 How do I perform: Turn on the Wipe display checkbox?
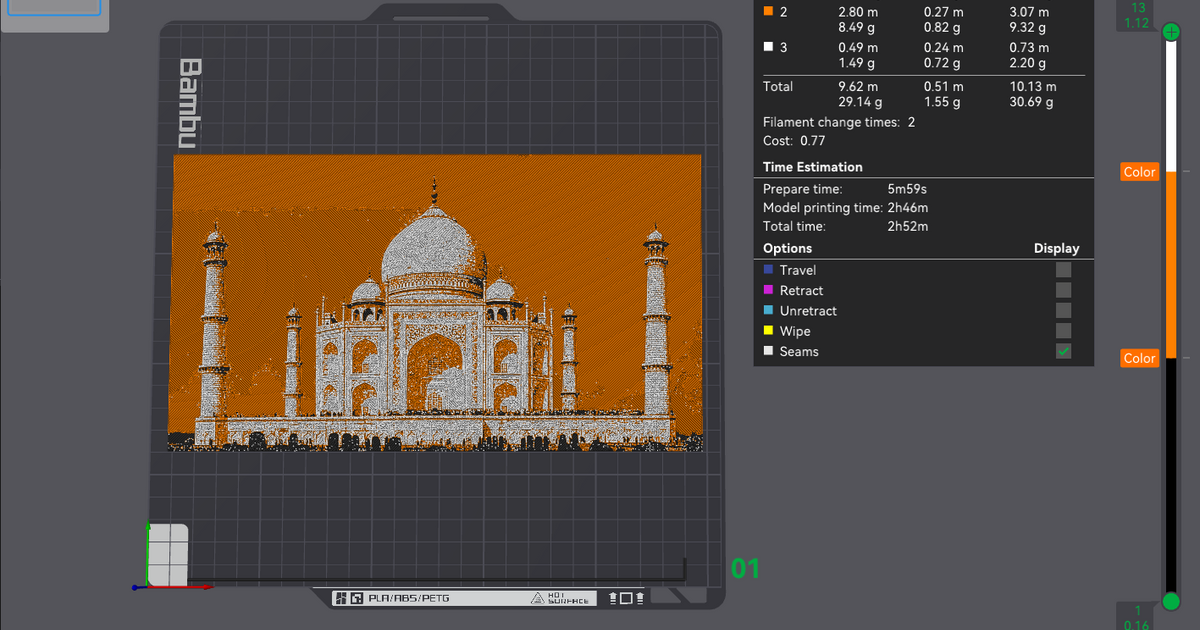(1063, 331)
